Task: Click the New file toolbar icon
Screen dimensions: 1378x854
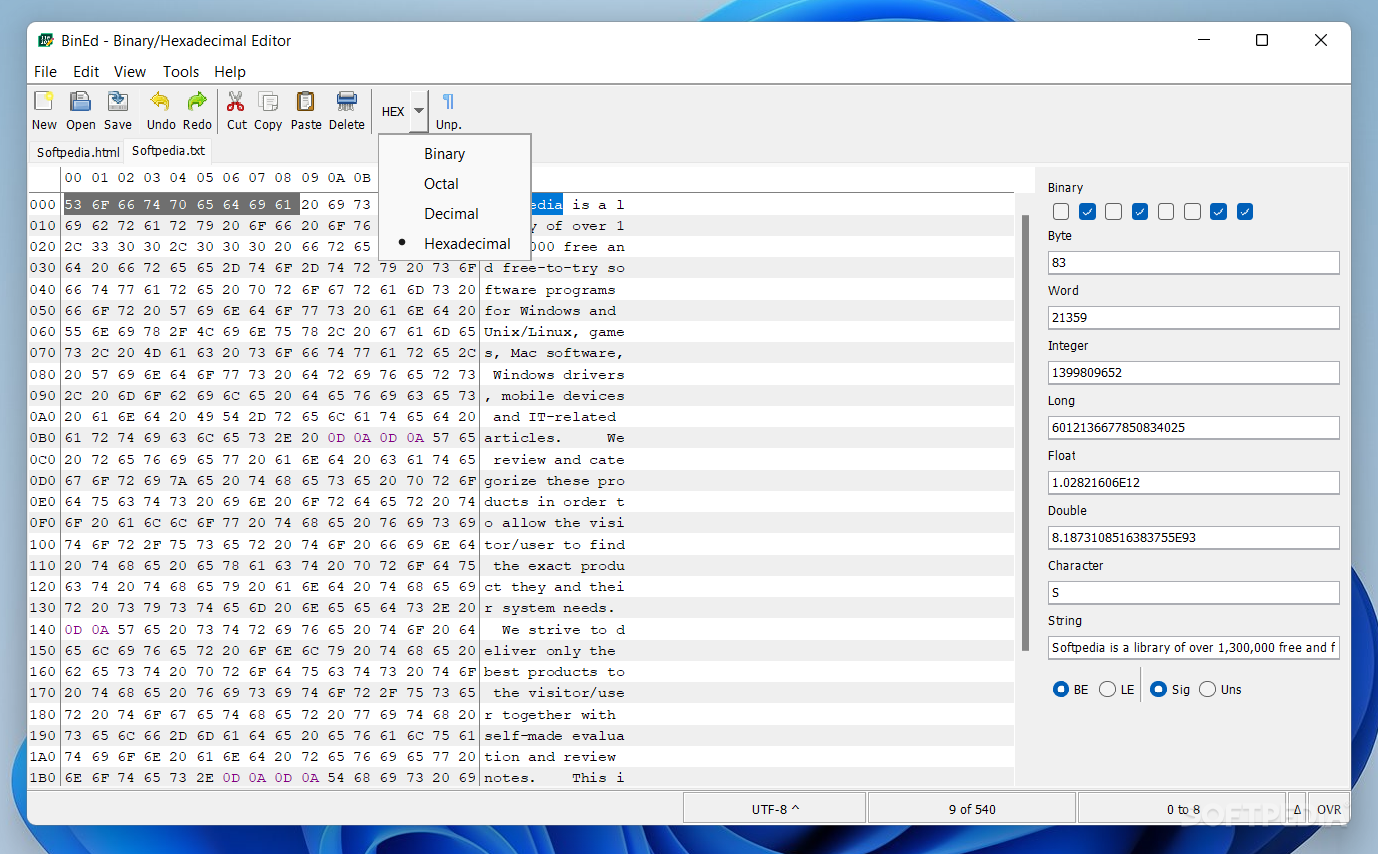Action: coord(44,110)
